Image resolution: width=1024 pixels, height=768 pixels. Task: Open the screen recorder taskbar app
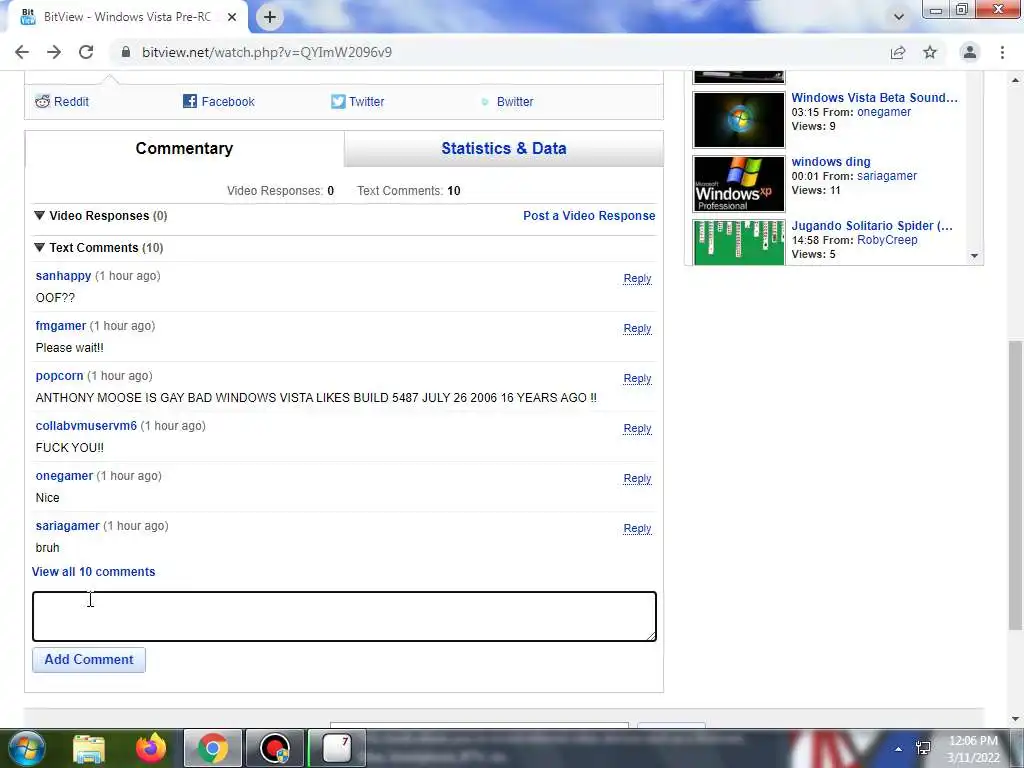[275, 748]
